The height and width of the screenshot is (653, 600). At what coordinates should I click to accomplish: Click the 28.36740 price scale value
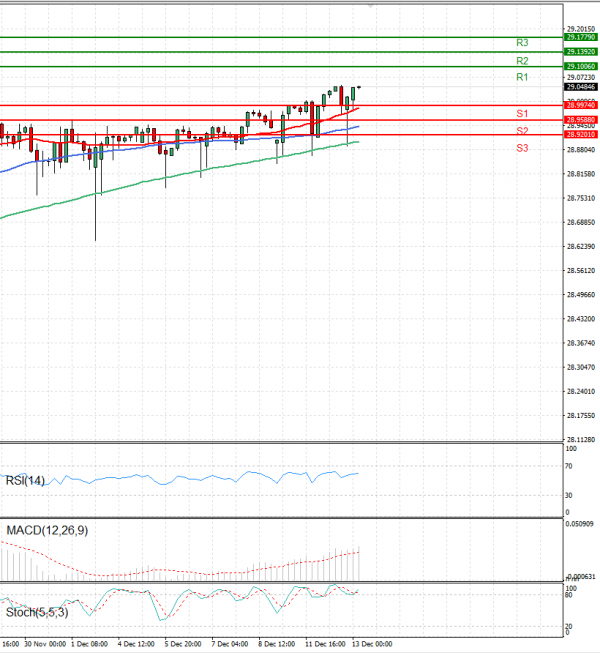pyautogui.click(x=581, y=343)
